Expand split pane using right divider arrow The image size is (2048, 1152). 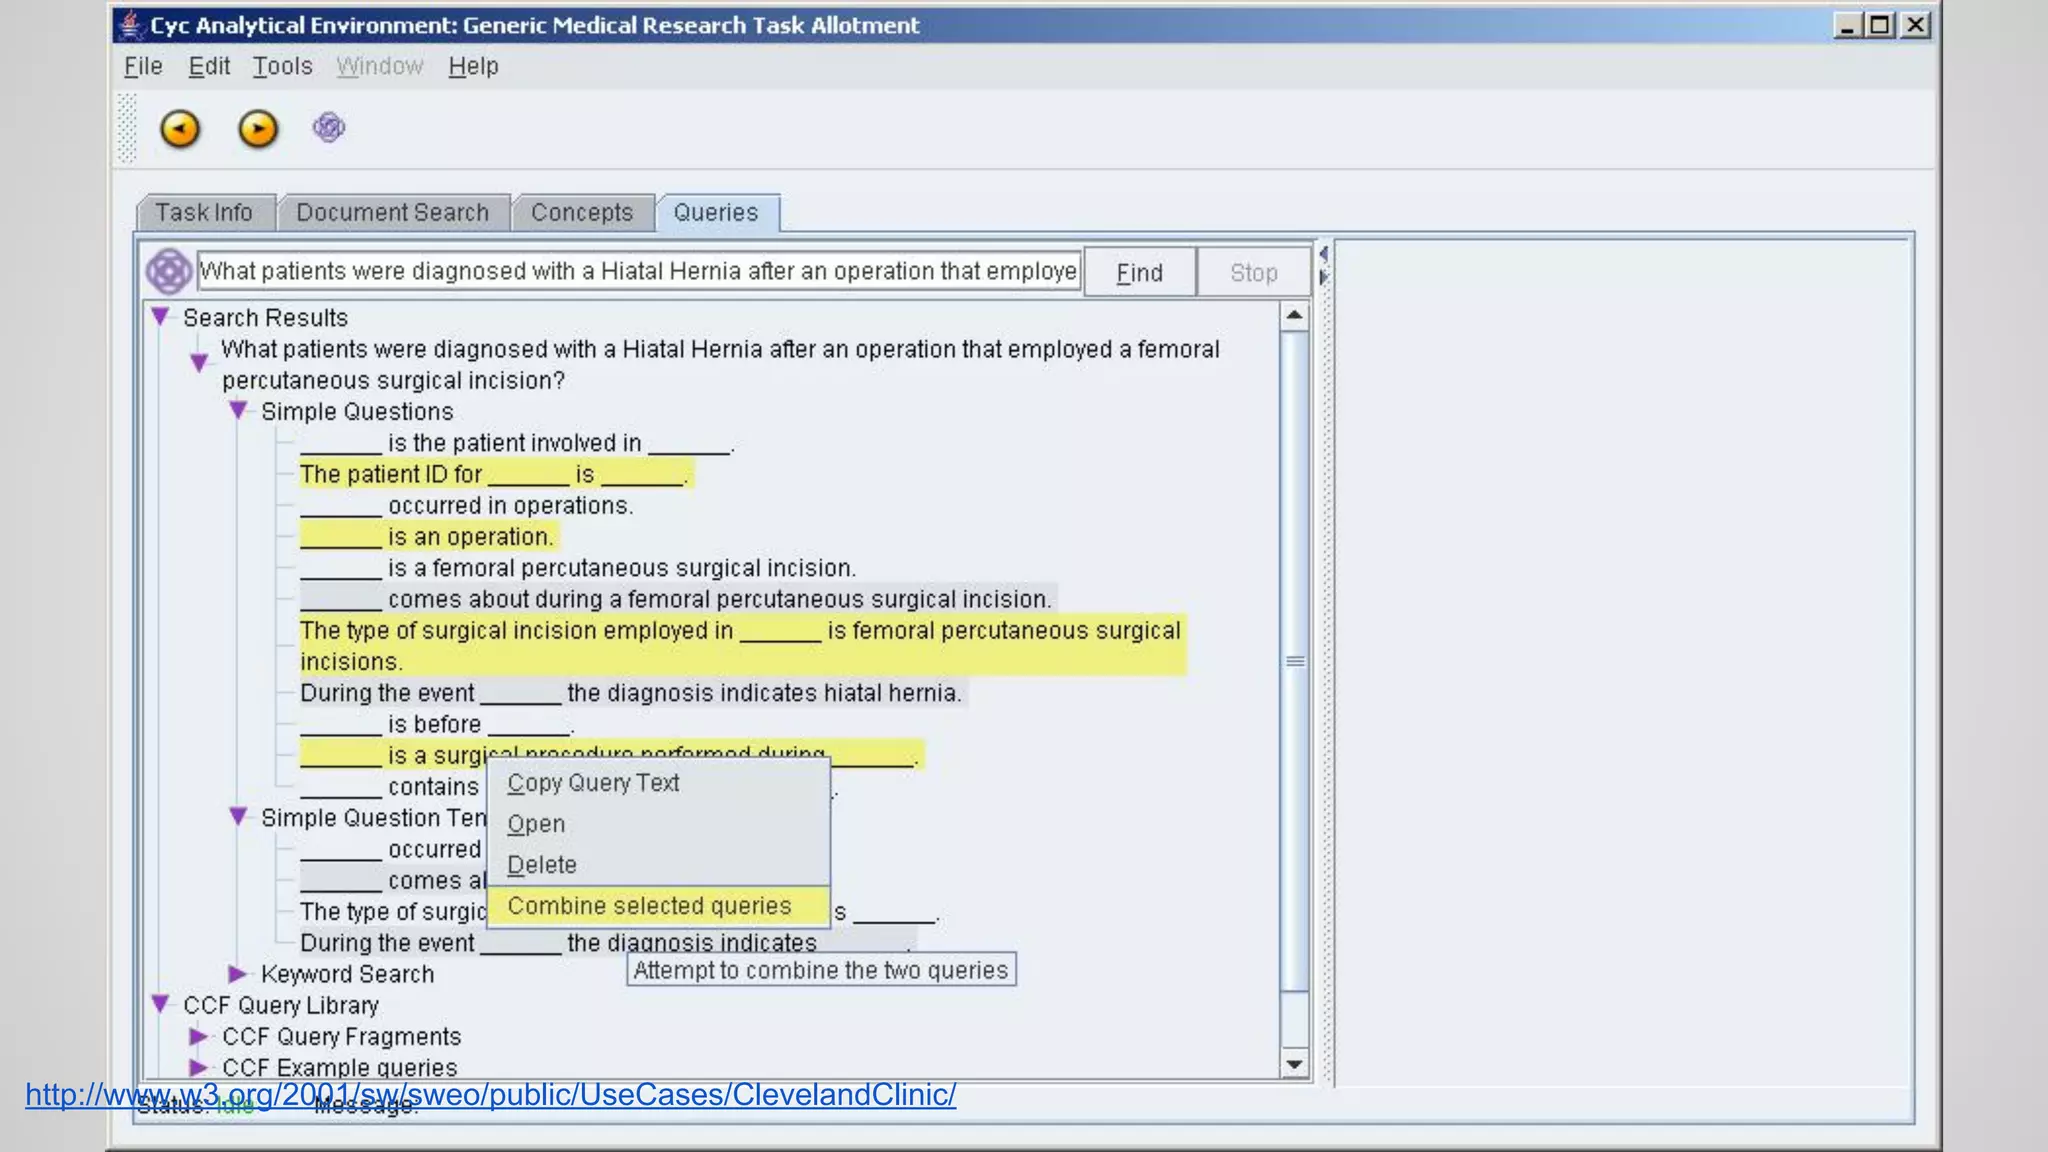pyautogui.click(x=1323, y=277)
